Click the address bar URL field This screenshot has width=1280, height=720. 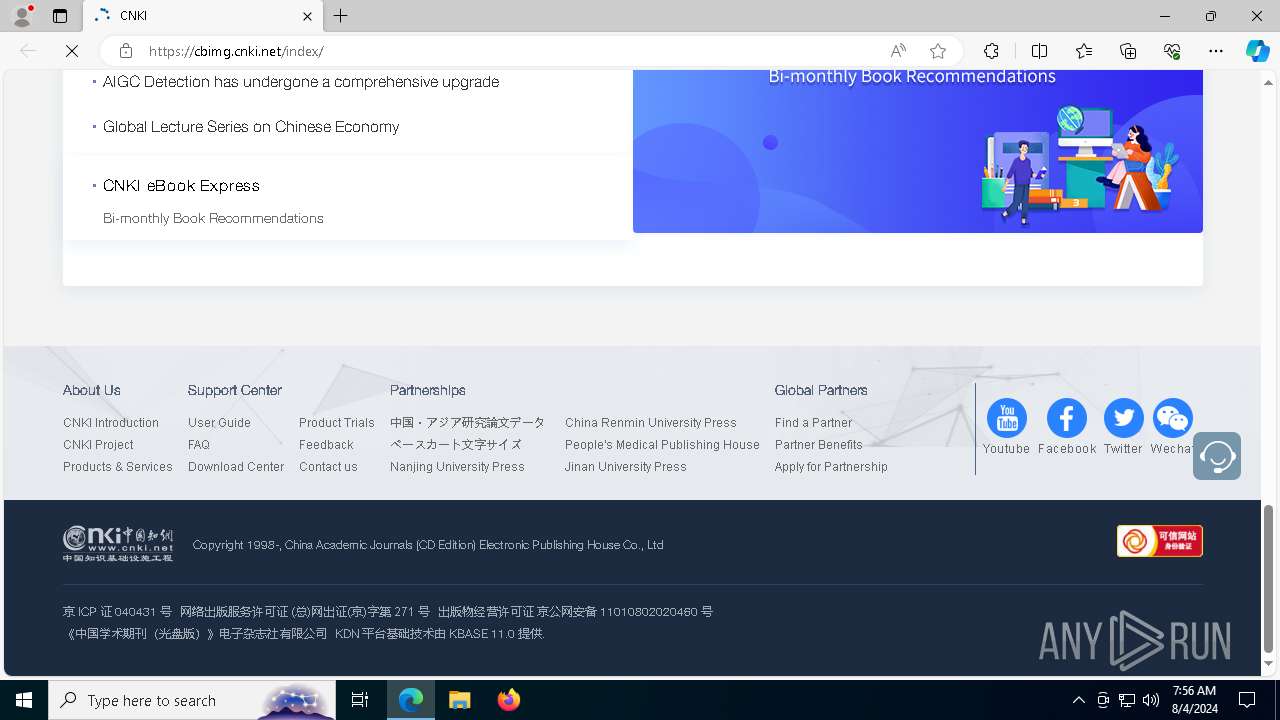pyautogui.click(x=510, y=51)
